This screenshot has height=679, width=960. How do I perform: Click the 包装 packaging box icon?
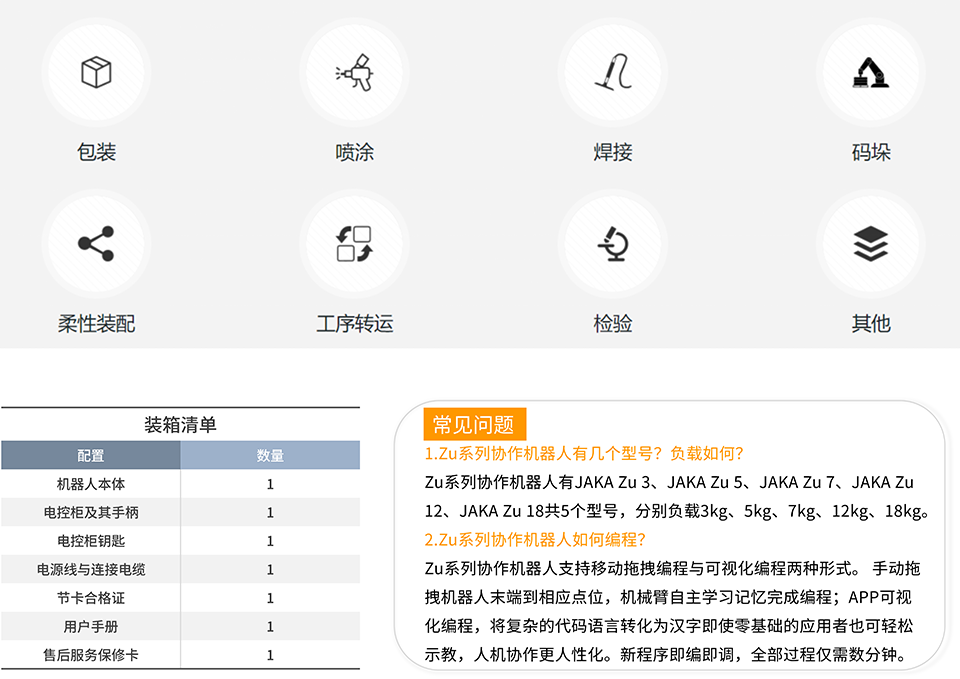tap(96, 72)
